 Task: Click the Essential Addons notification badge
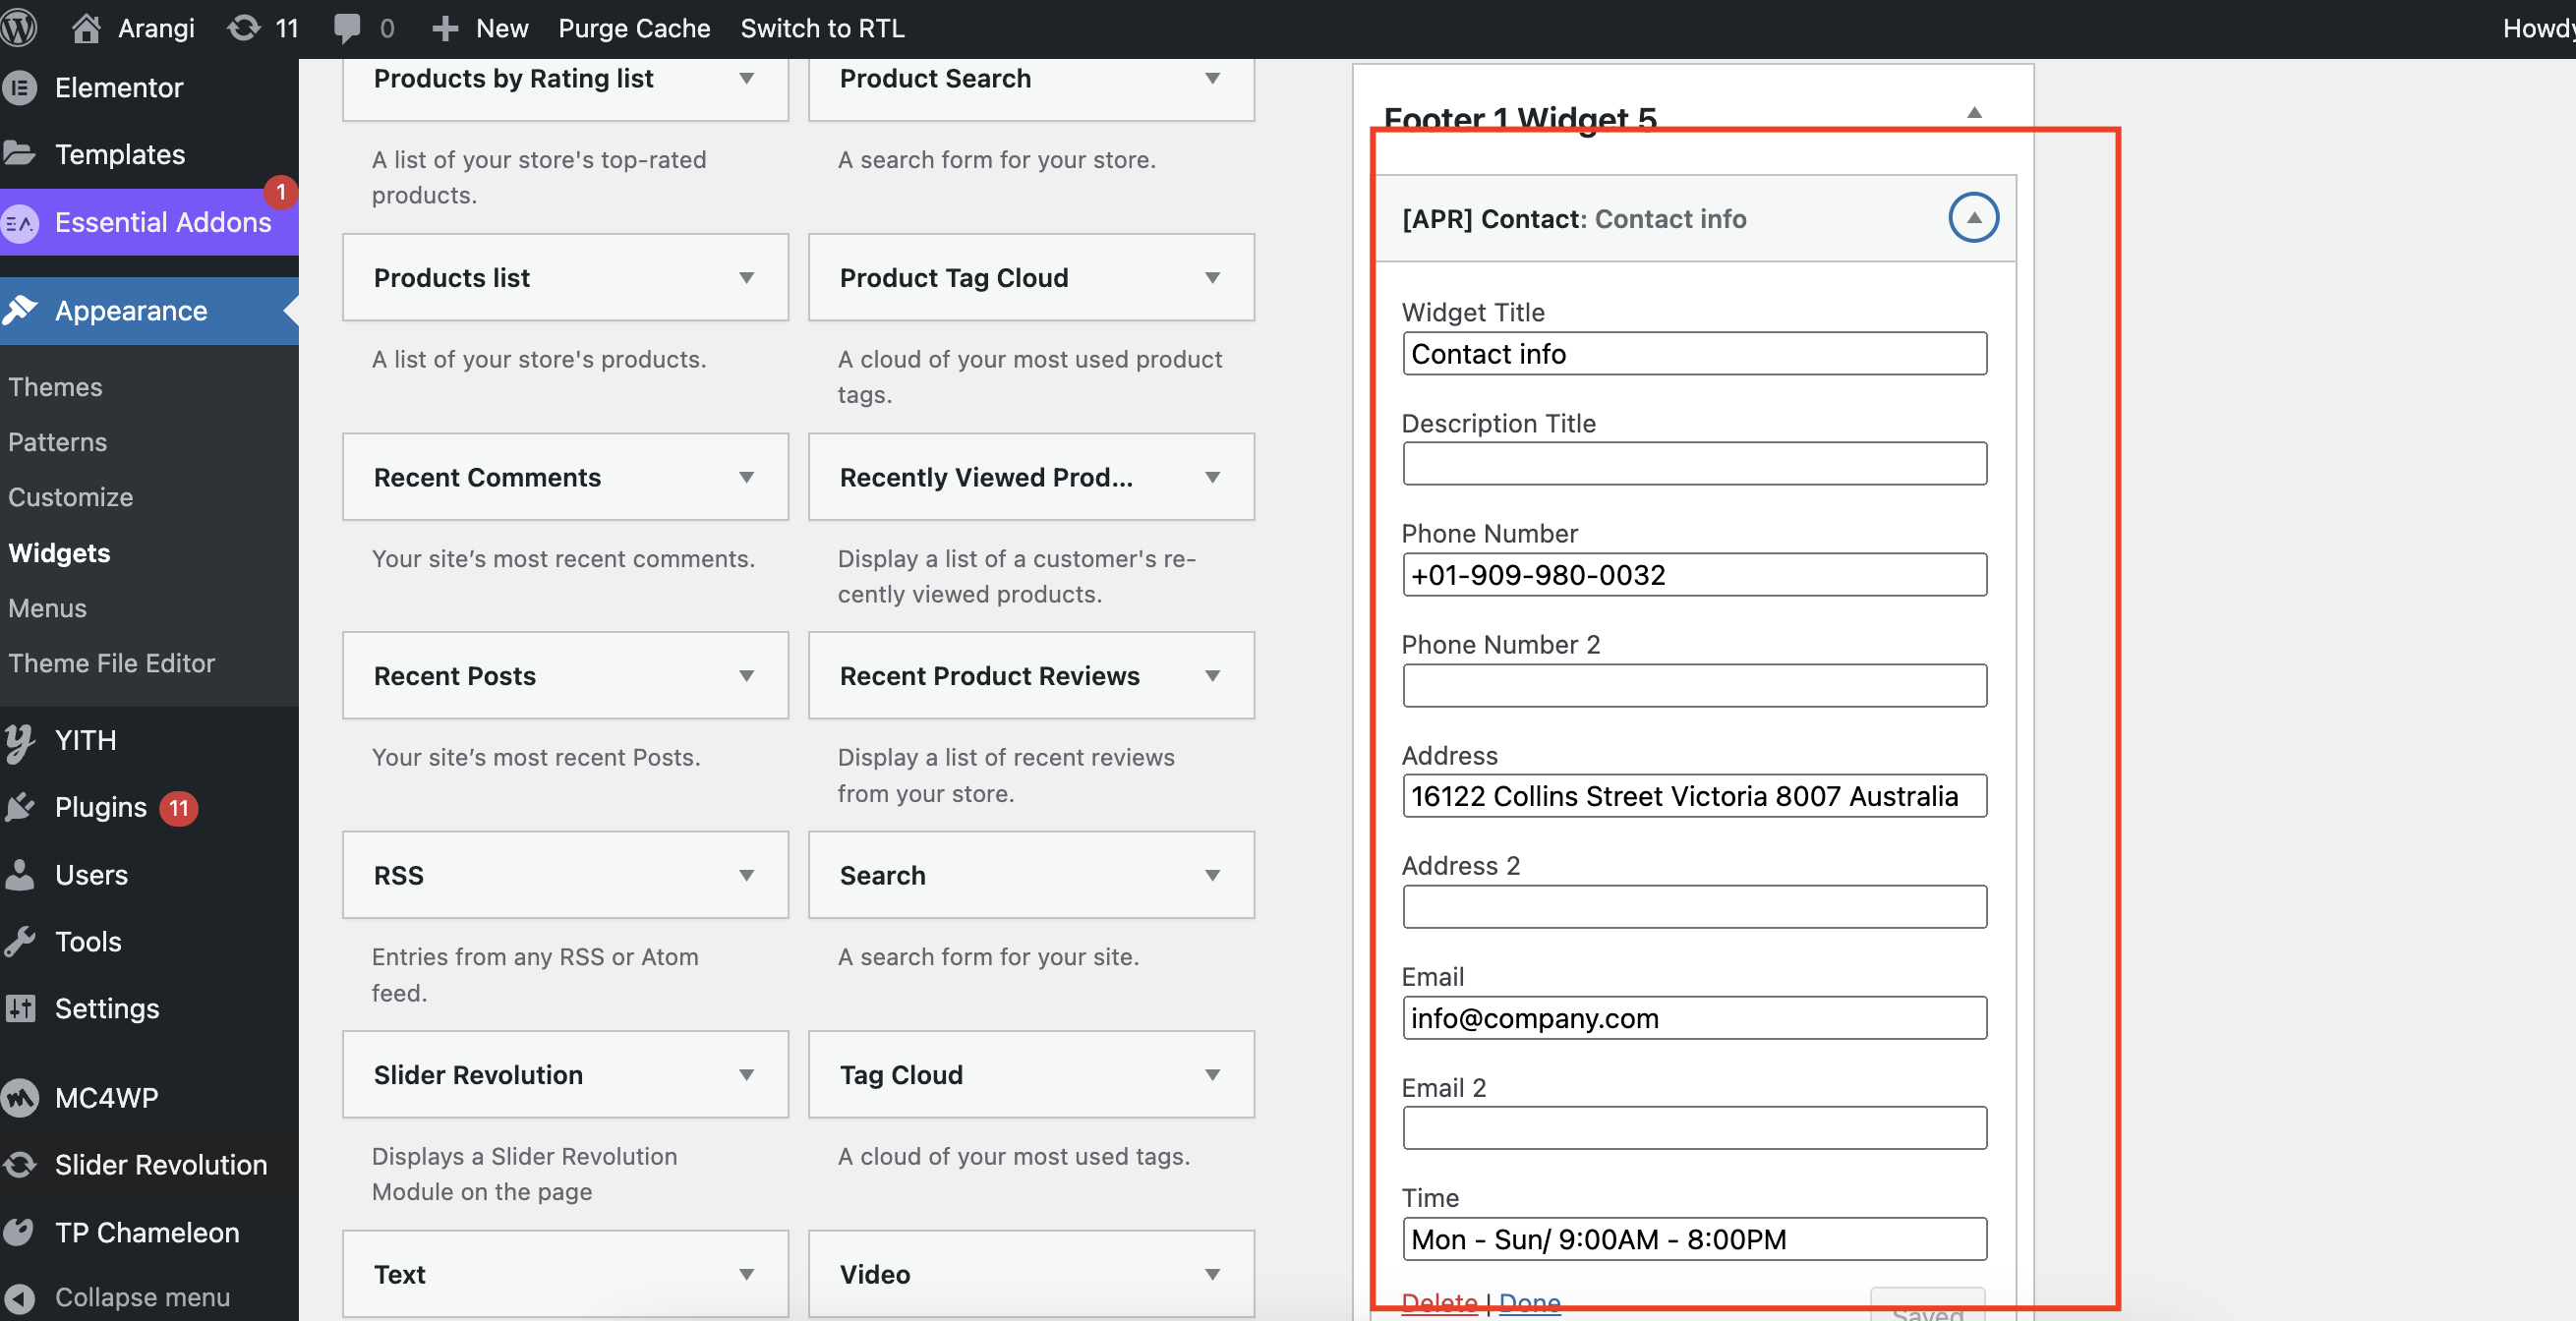tap(281, 191)
